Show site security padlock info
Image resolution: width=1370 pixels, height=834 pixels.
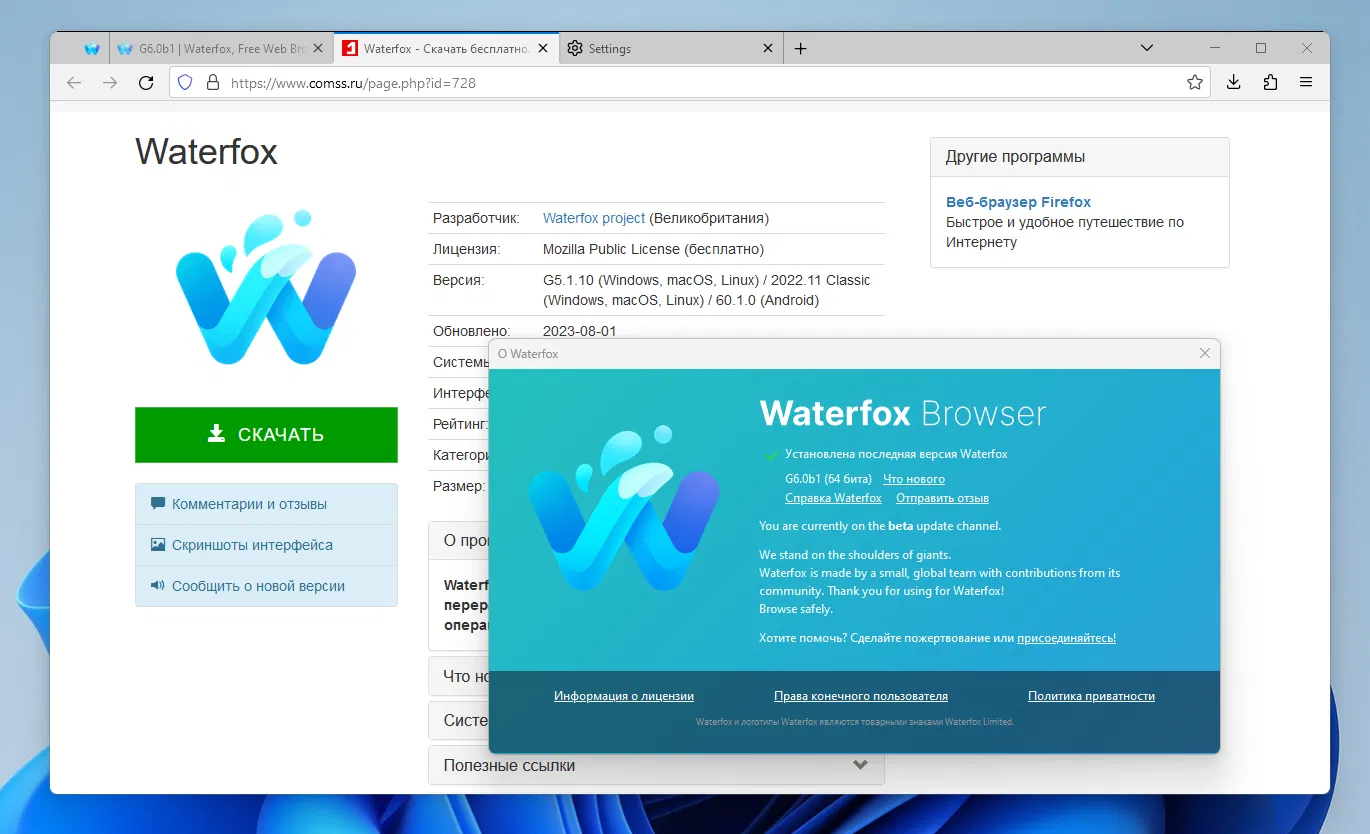pos(212,83)
